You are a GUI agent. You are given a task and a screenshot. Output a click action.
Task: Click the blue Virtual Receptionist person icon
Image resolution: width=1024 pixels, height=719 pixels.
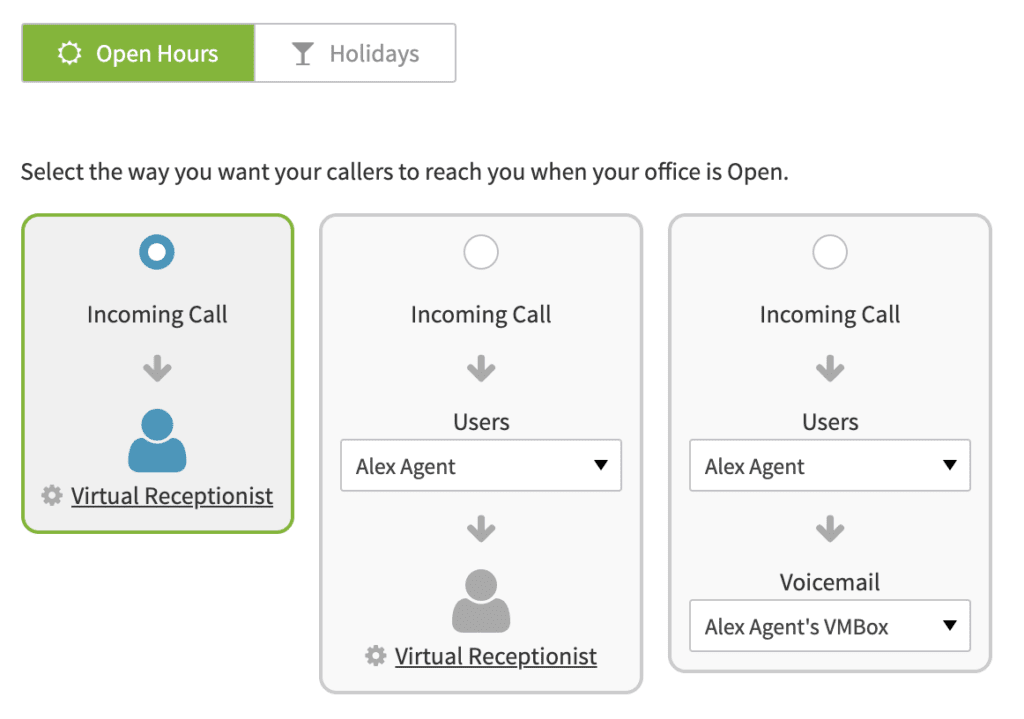pyautogui.click(x=157, y=441)
